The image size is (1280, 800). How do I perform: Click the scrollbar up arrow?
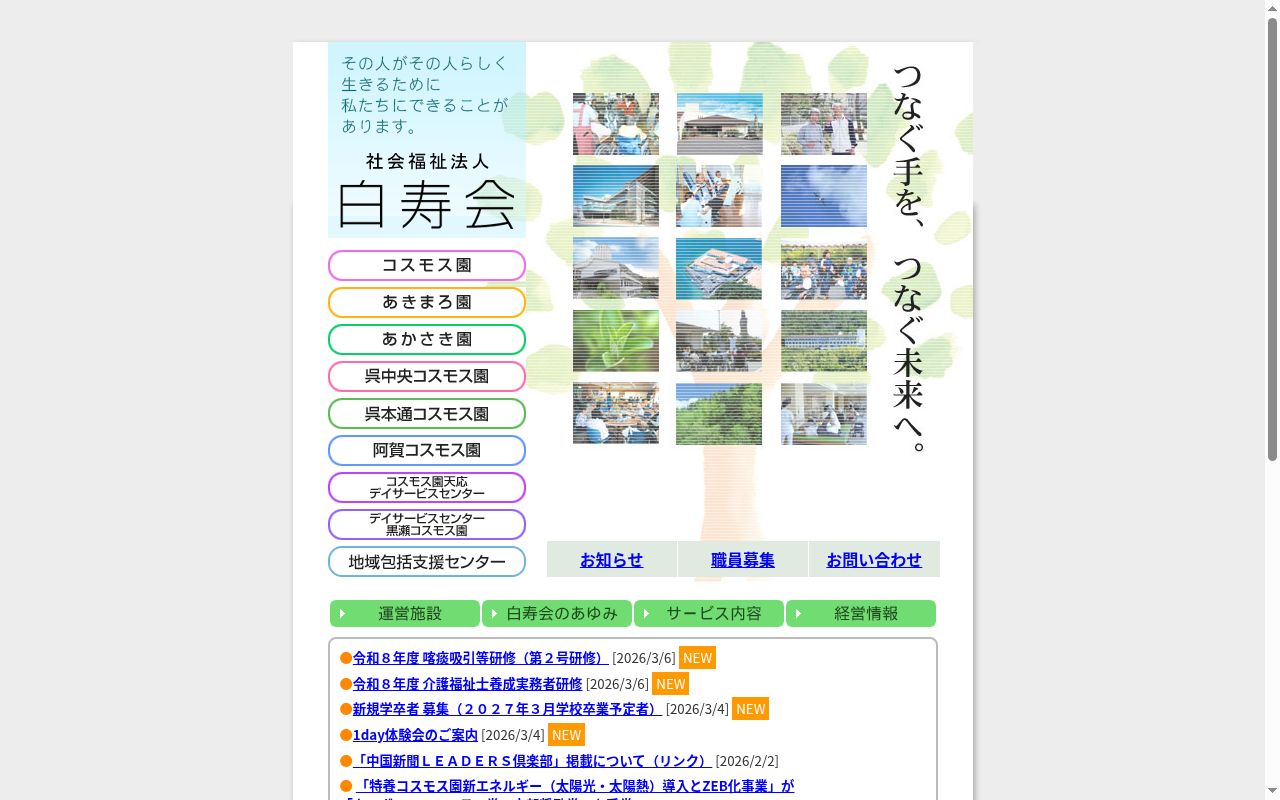[x=1272, y=7]
